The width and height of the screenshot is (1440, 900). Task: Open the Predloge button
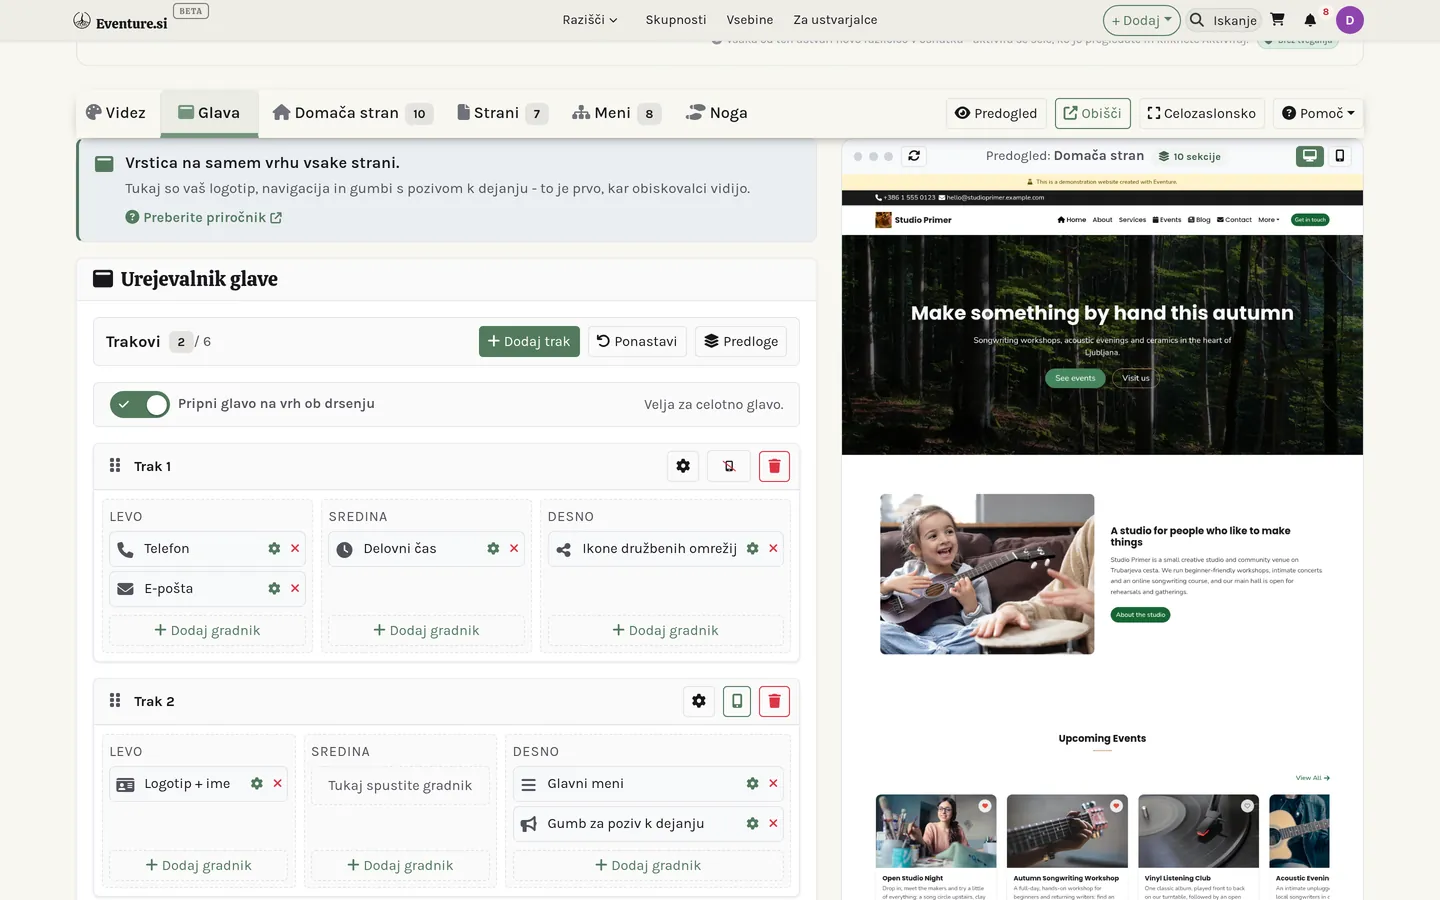click(741, 342)
